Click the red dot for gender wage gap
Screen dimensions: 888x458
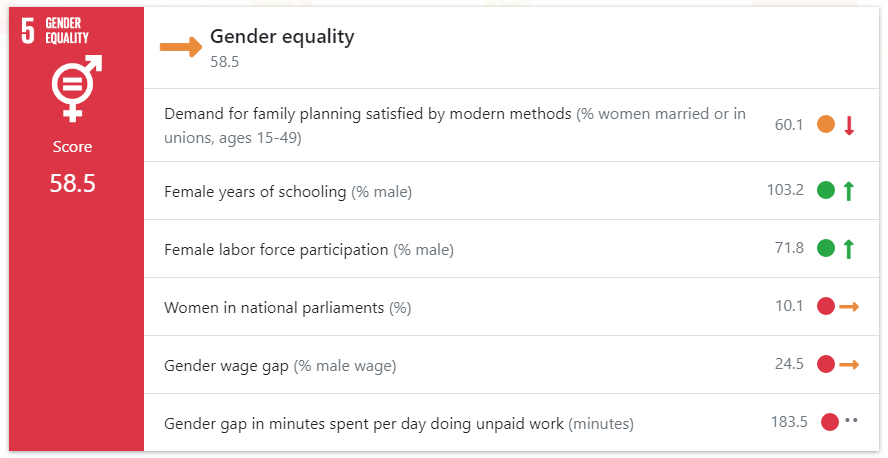pyautogui.click(x=826, y=364)
